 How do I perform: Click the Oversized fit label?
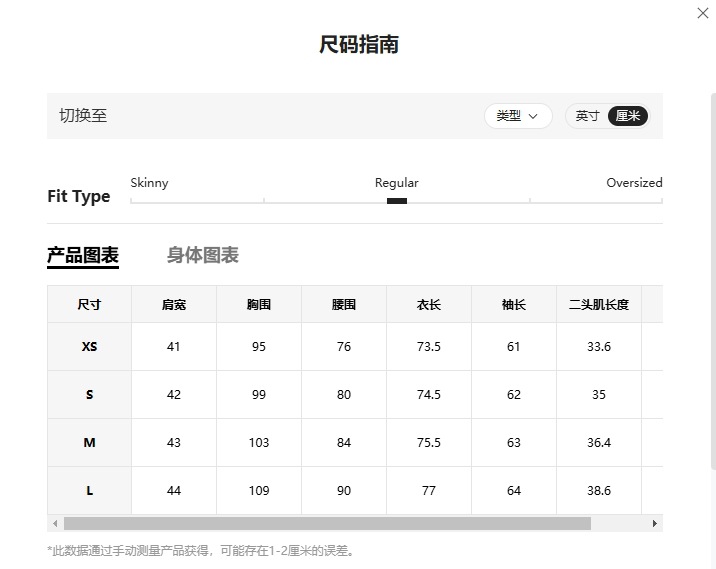point(634,183)
